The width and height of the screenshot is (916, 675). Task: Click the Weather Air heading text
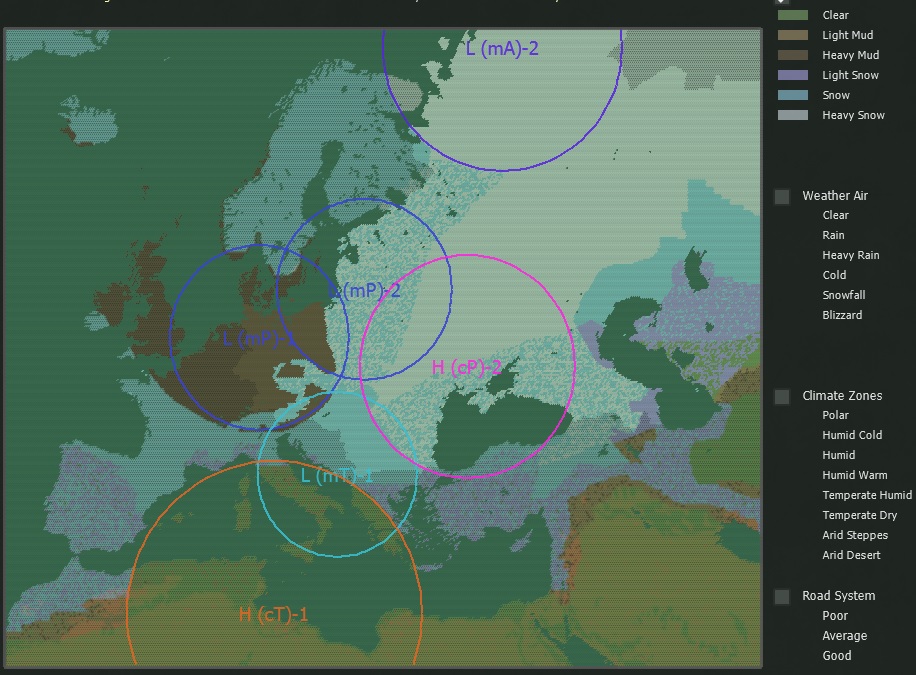click(x=835, y=196)
